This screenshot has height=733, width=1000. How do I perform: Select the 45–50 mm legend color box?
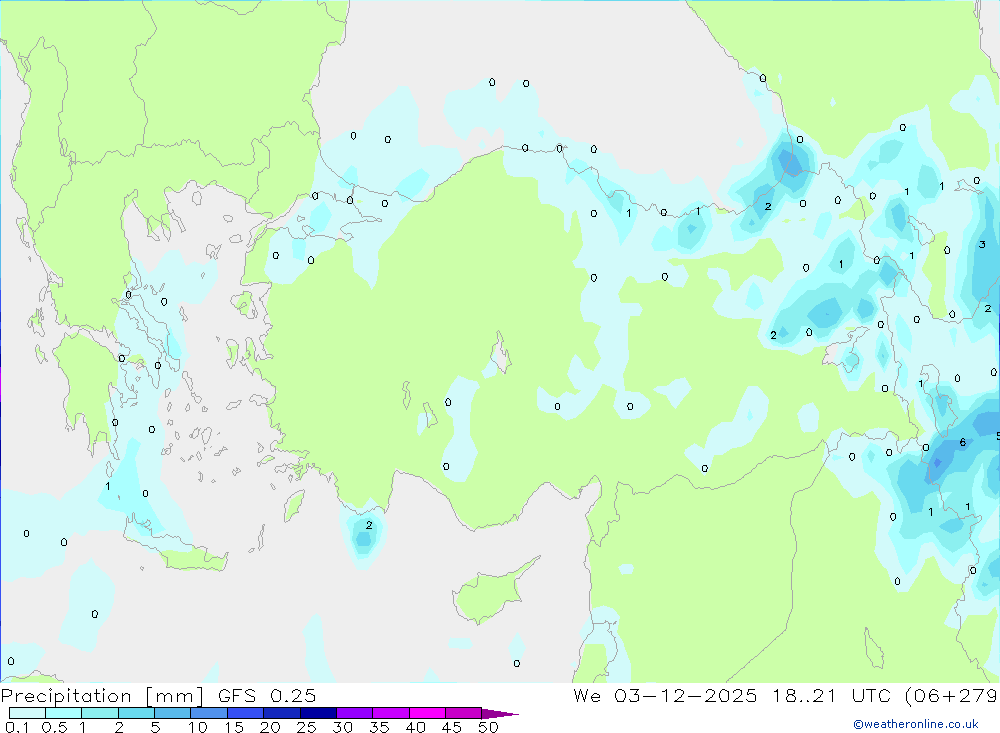464,713
